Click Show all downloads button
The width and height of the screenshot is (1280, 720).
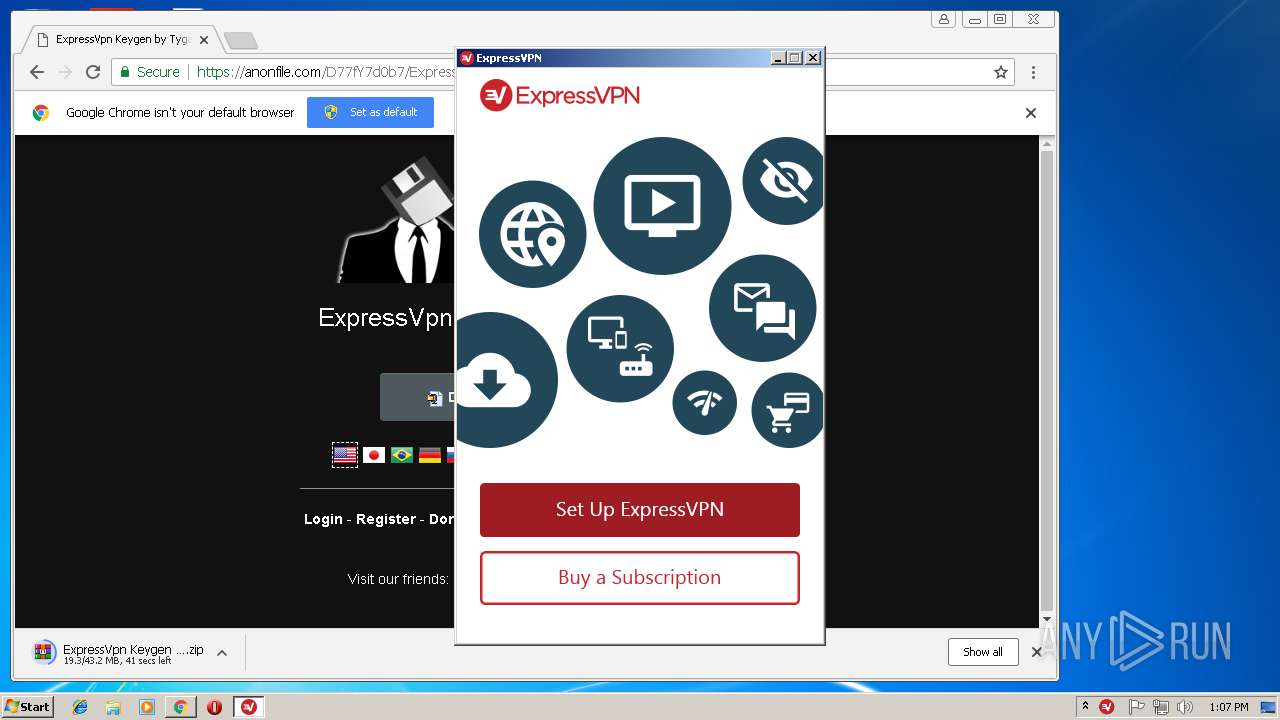pyautogui.click(x=983, y=652)
